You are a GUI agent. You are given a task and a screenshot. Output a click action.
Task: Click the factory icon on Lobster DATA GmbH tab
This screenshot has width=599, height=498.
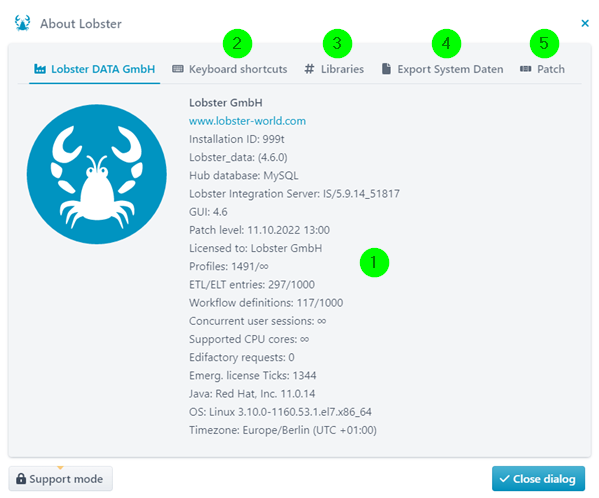[x=40, y=69]
